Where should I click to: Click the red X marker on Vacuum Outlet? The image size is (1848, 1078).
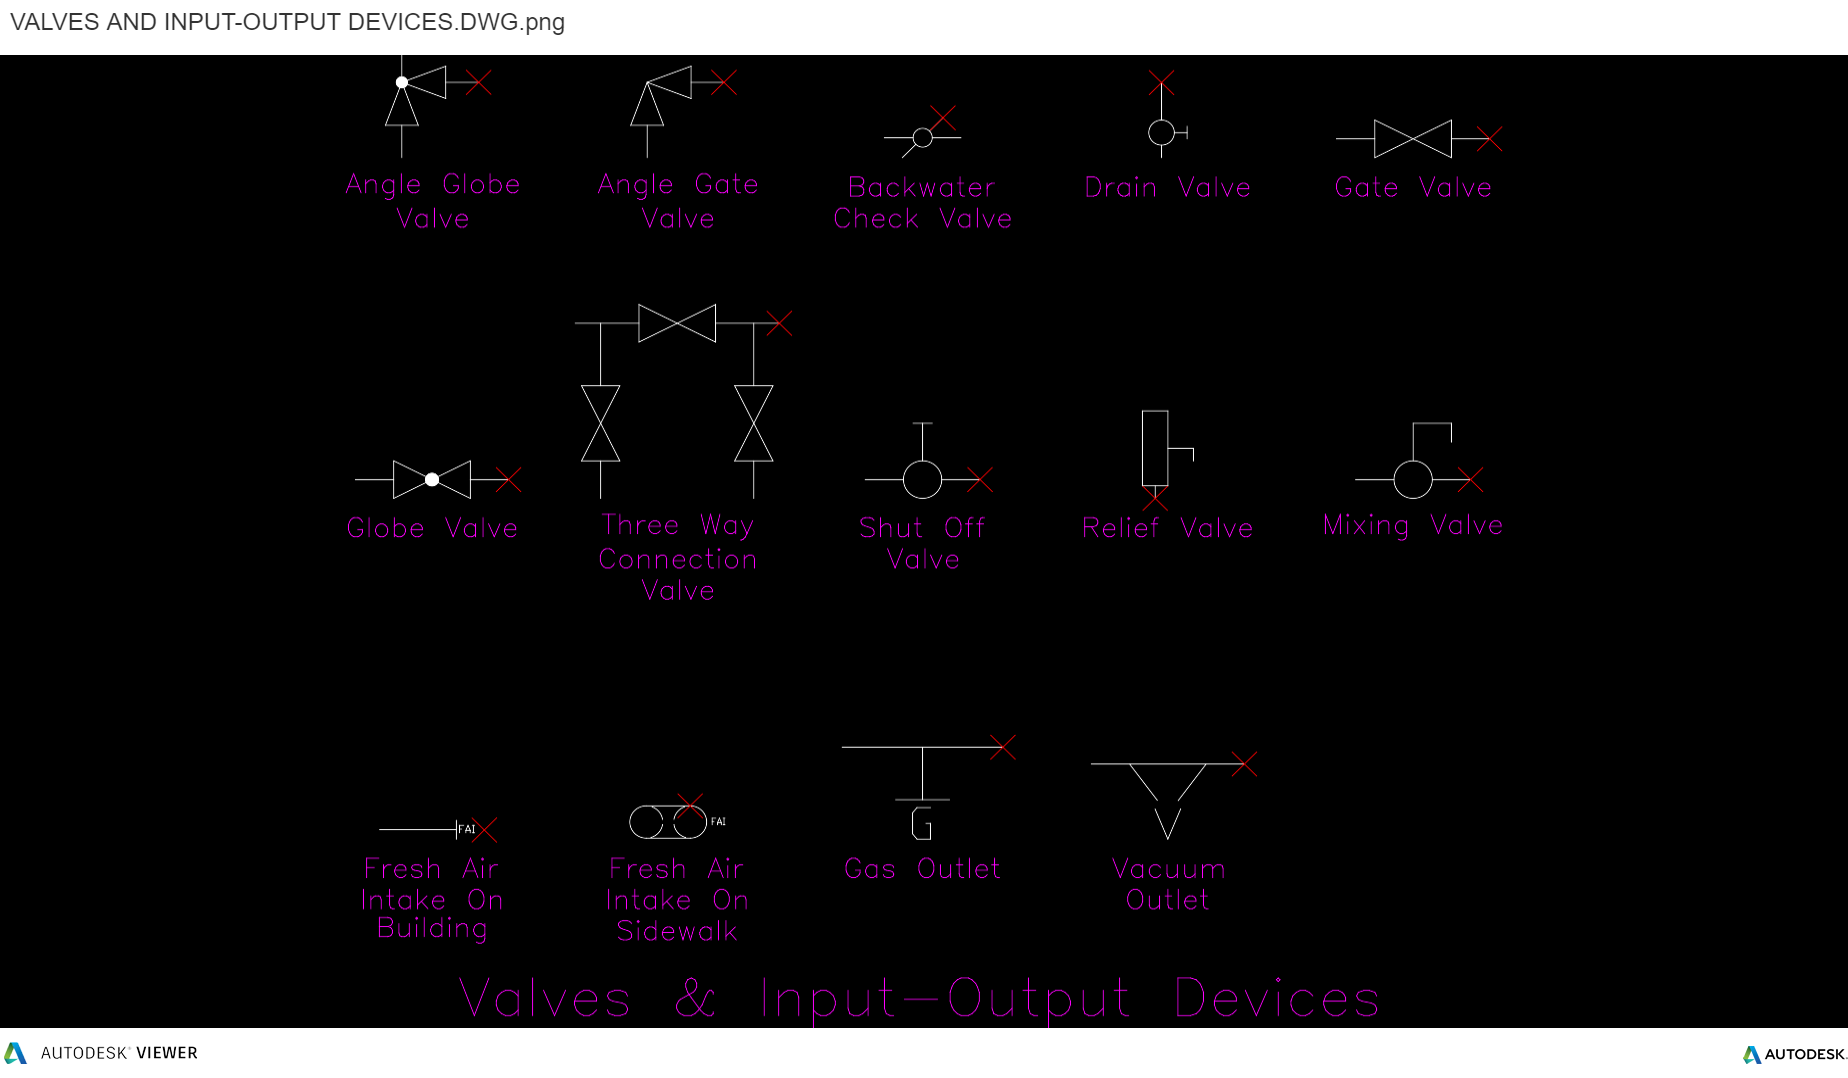pos(1244,764)
